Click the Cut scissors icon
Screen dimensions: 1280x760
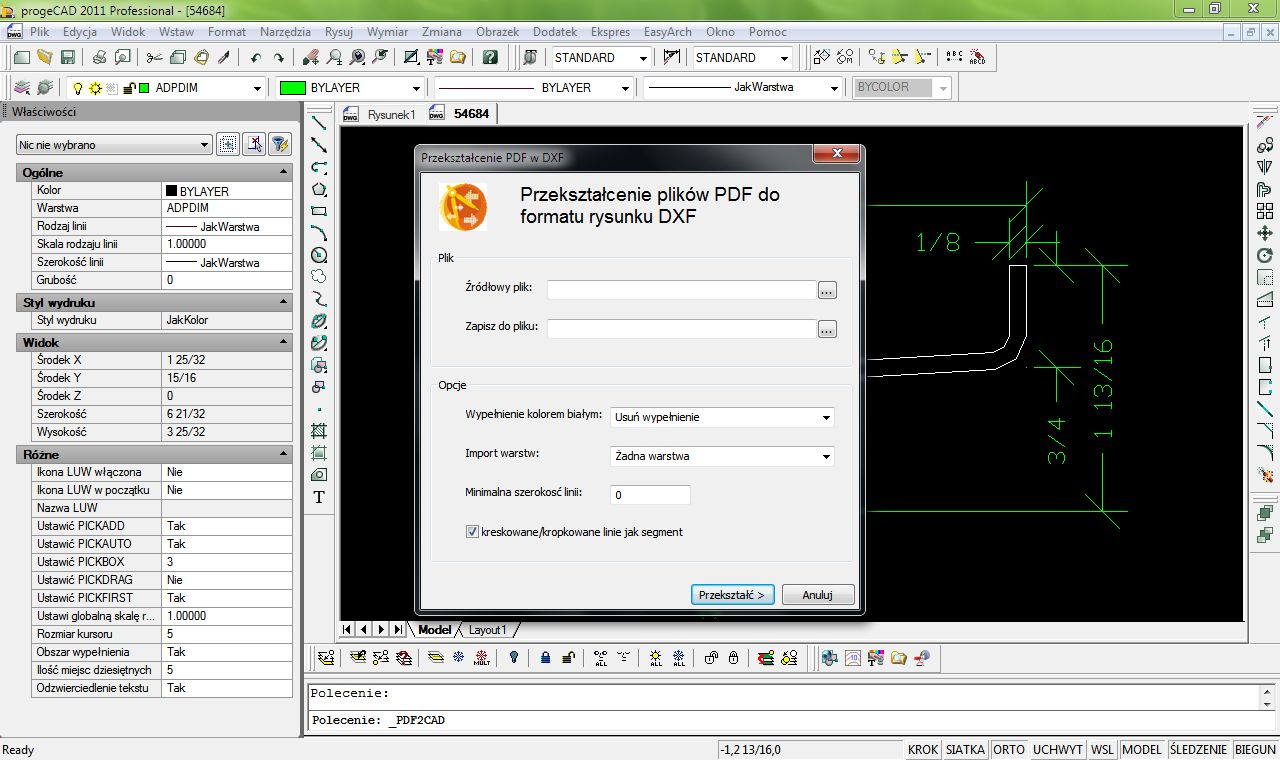pyautogui.click(x=154, y=57)
